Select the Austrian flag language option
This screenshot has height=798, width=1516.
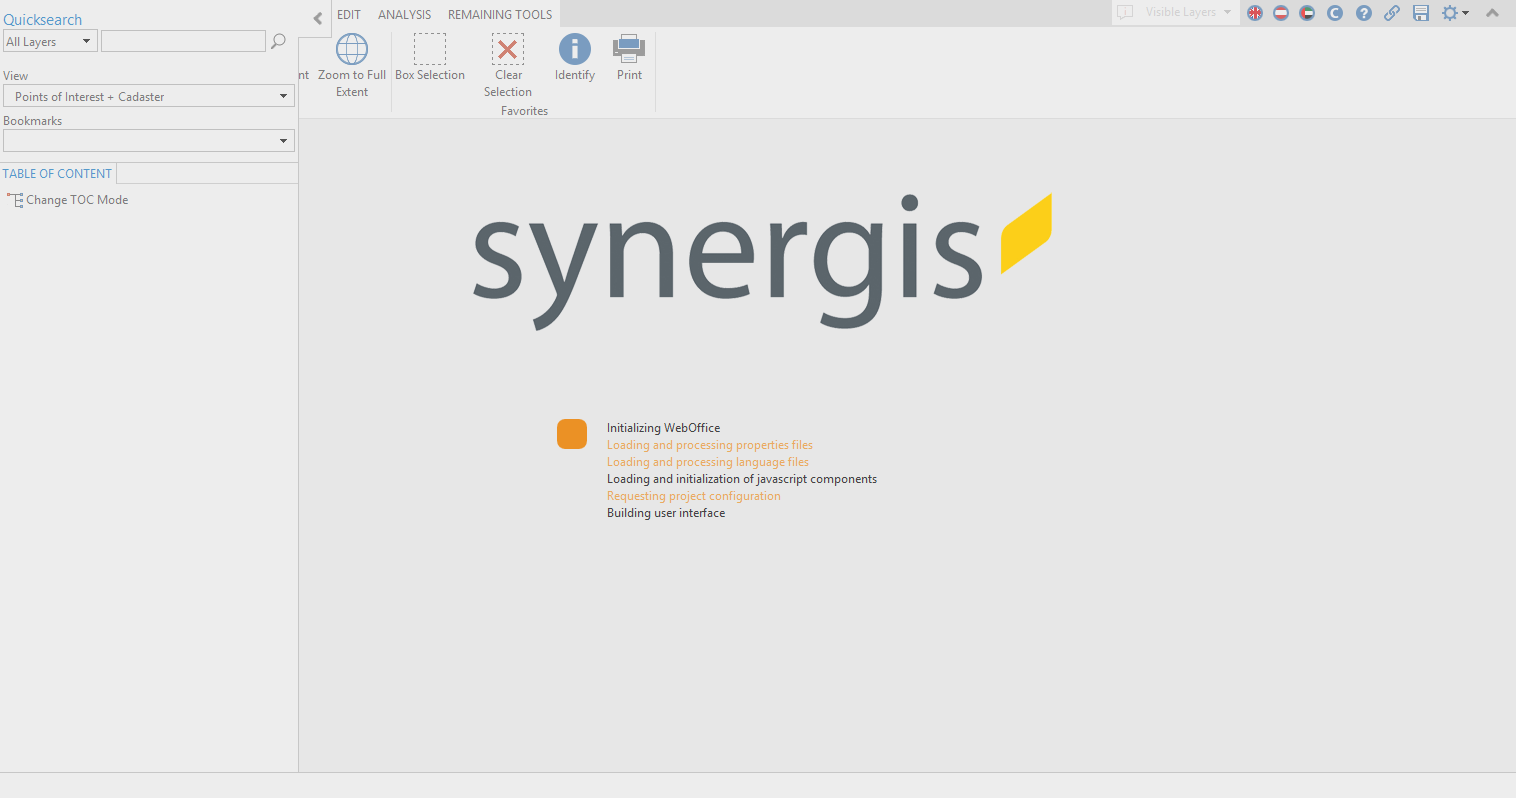tap(1280, 13)
